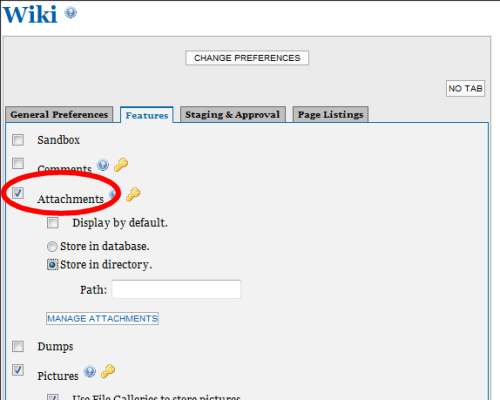The width and height of the screenshot is (500, 400).
Task: Click the help icon next to Attachments
Action: pos(113,194)
